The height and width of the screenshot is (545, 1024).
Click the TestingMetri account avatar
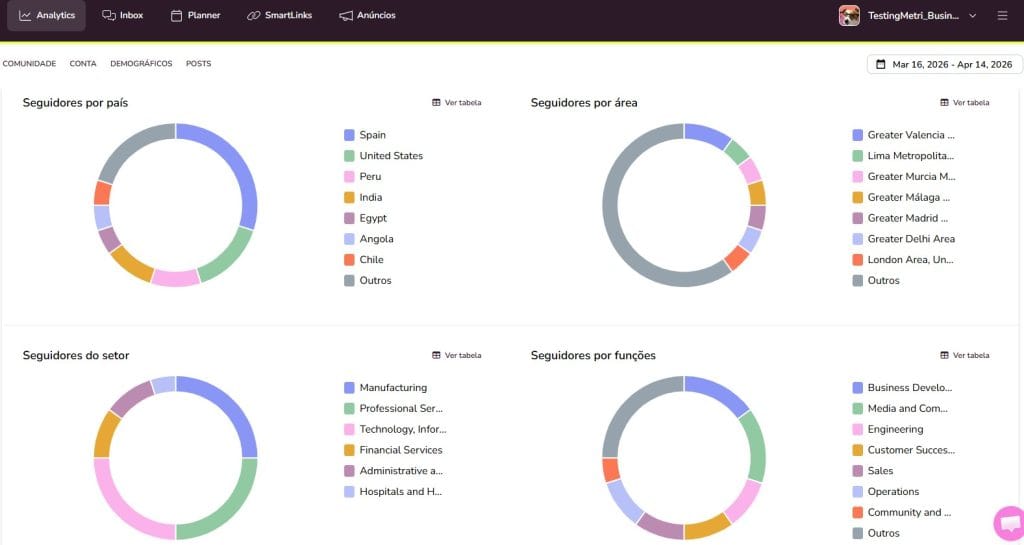[849, 16]
